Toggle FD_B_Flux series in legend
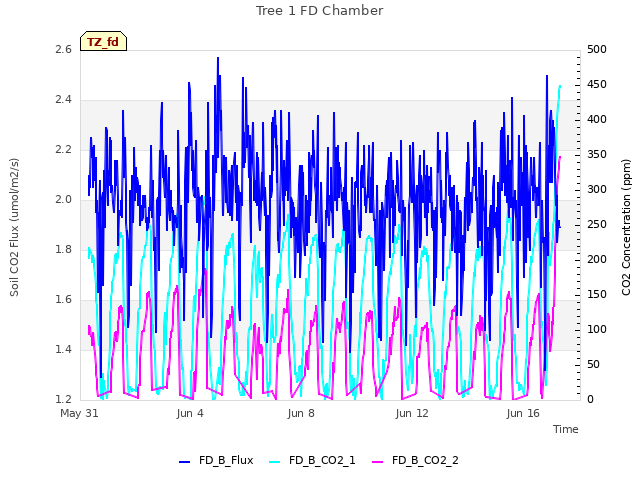 216,460
